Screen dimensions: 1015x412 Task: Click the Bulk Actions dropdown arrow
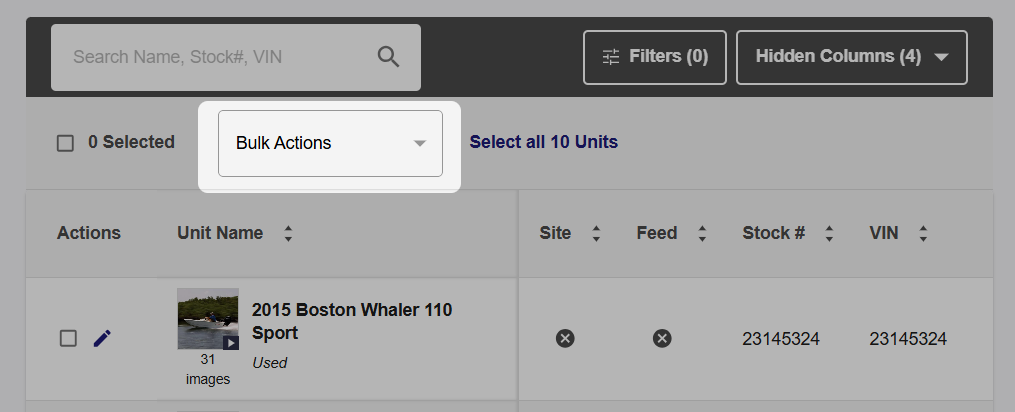(x=419, y=143)
